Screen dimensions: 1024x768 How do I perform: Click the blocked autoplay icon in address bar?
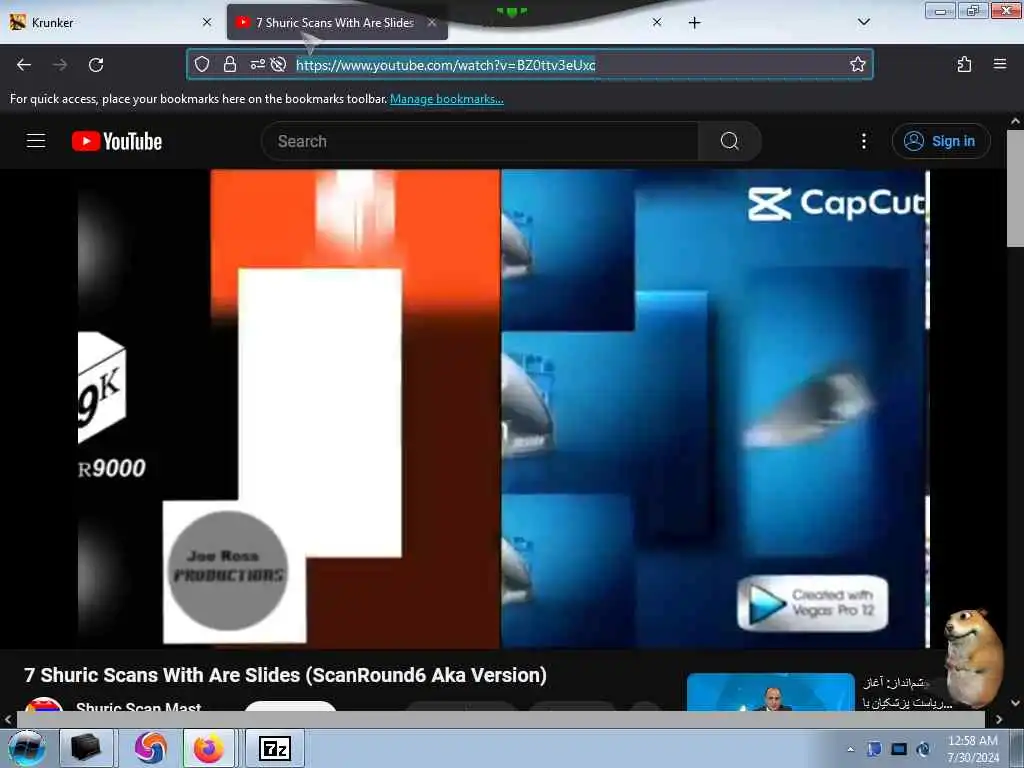point(278,64)
